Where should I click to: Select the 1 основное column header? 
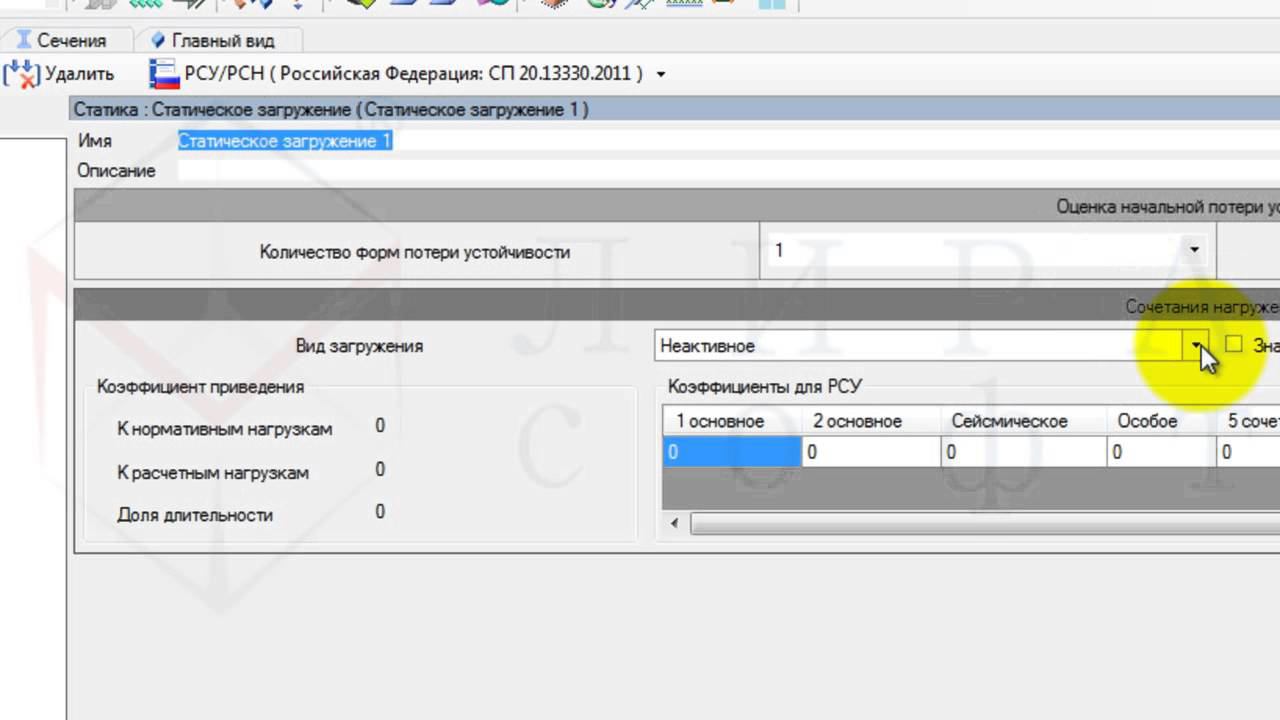733,422
